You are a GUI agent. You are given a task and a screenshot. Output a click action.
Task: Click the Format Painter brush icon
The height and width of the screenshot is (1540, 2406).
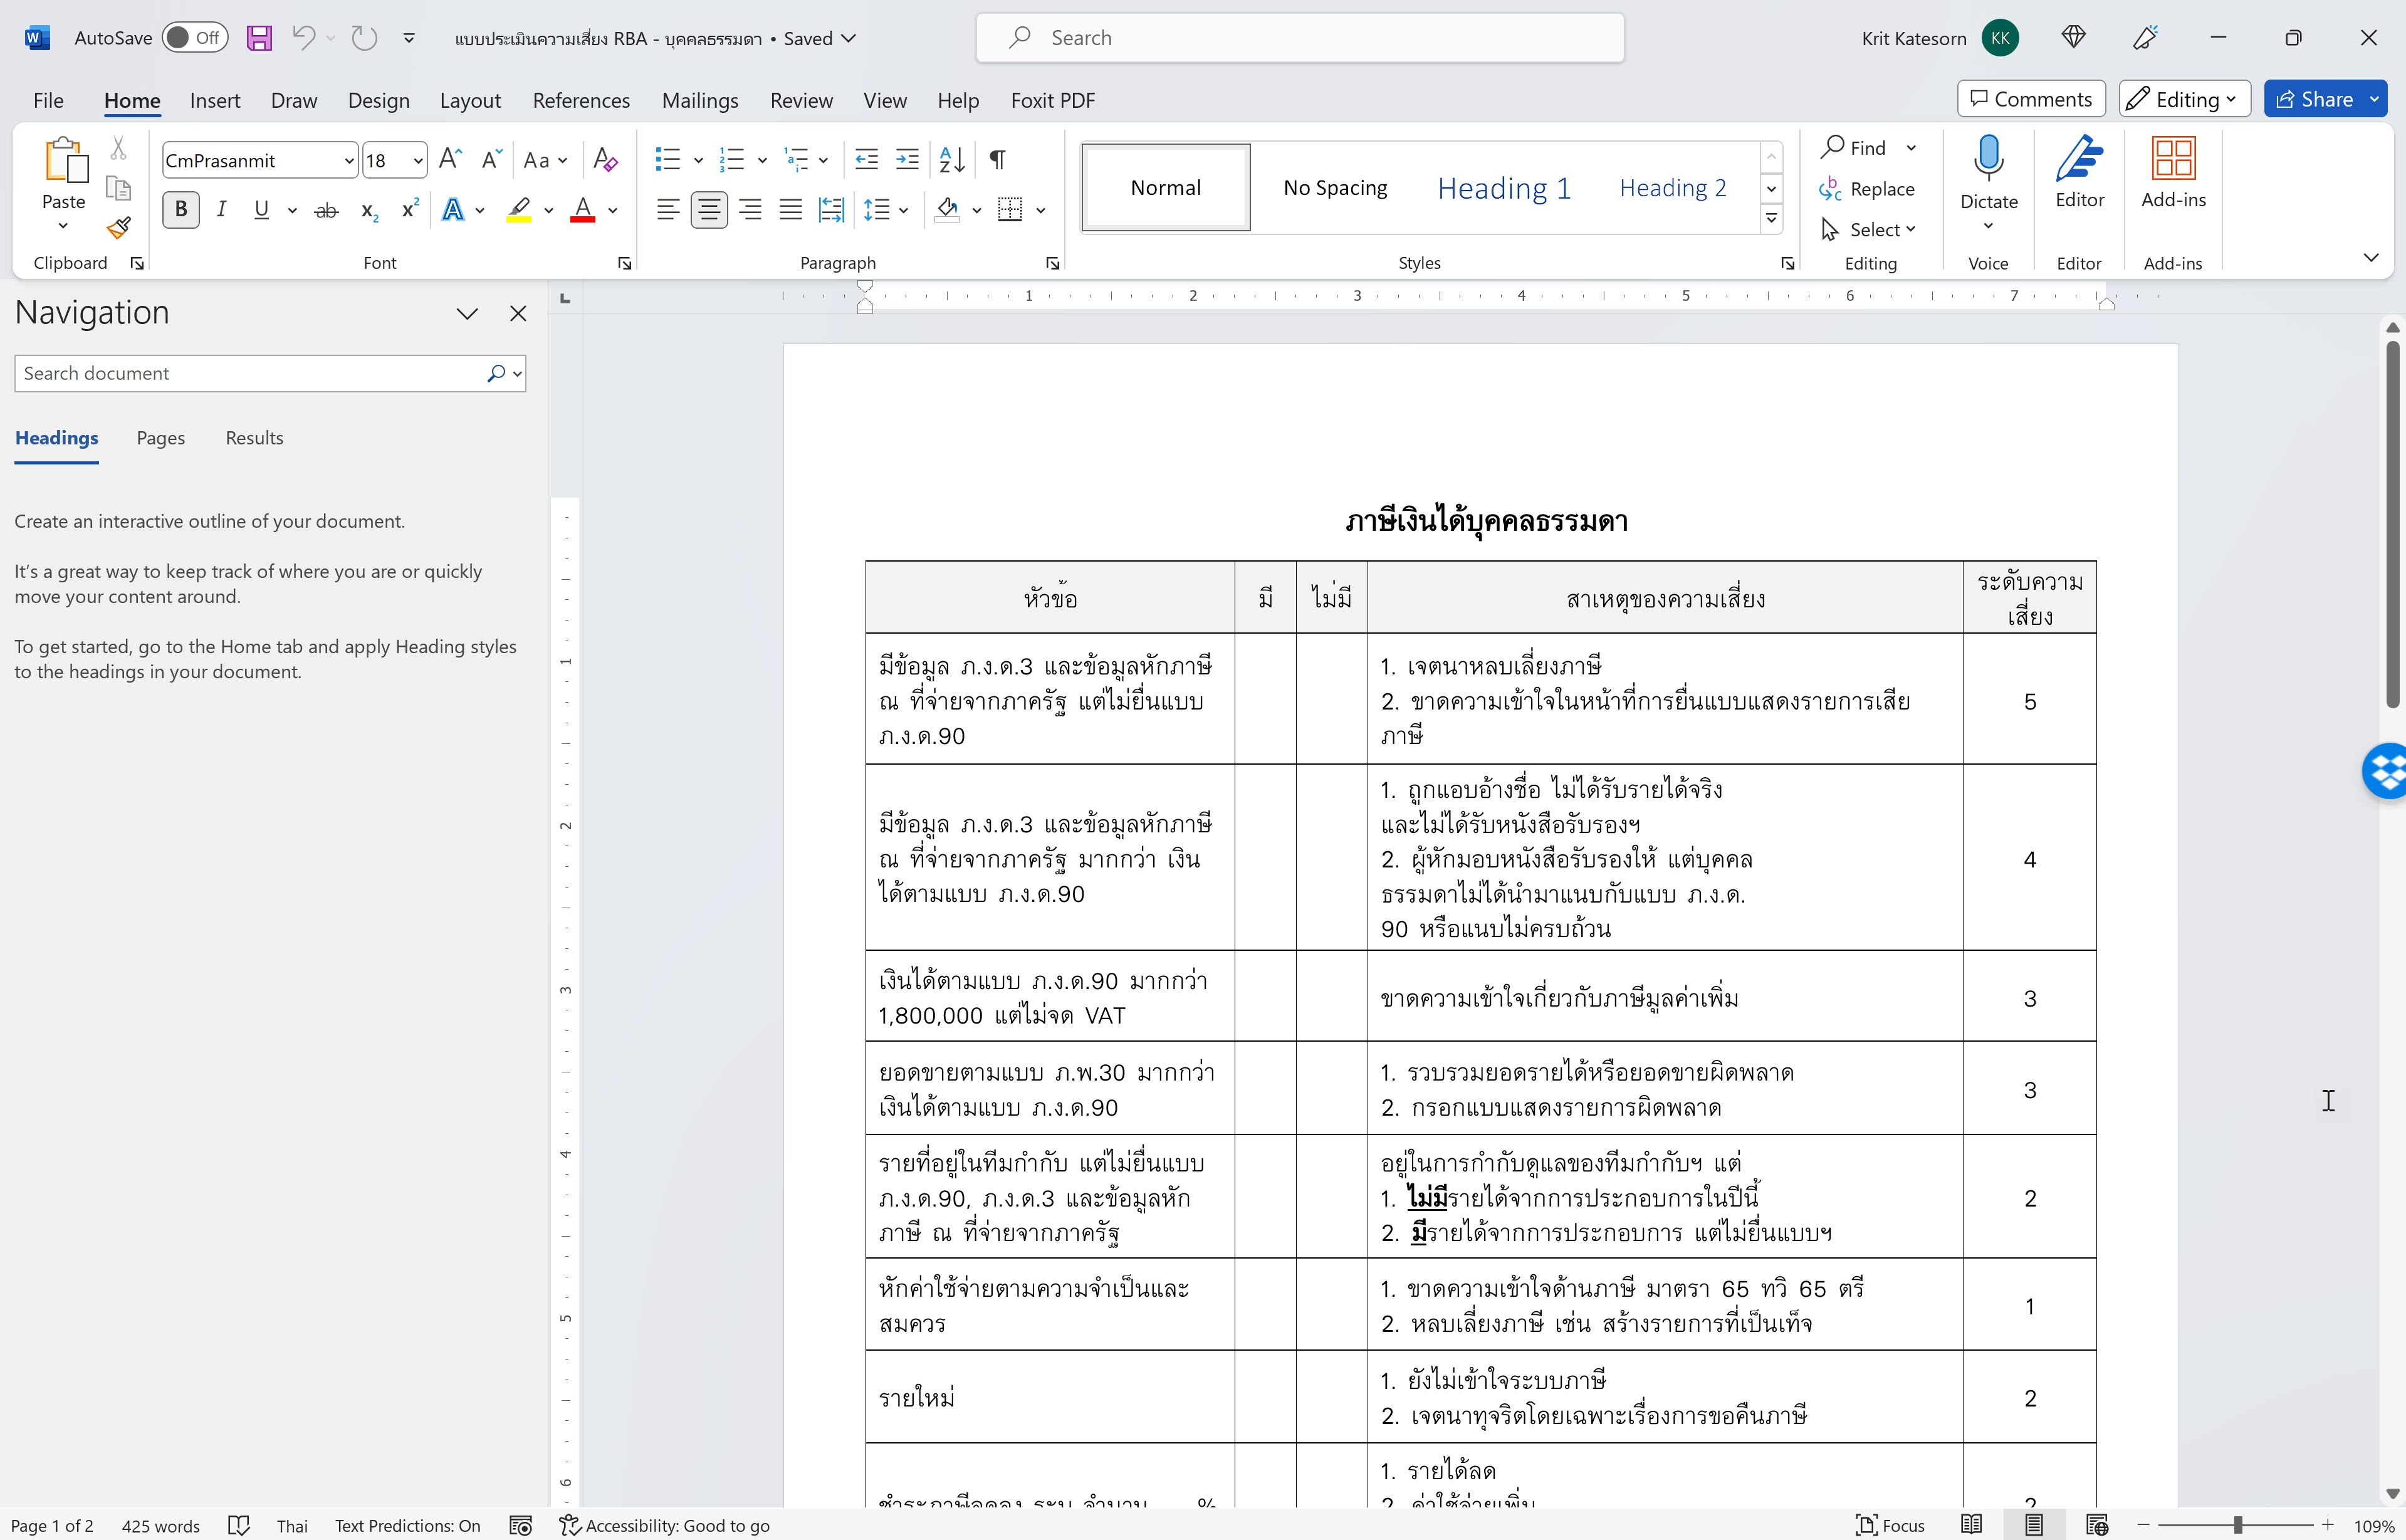click(x=118, y=228)
